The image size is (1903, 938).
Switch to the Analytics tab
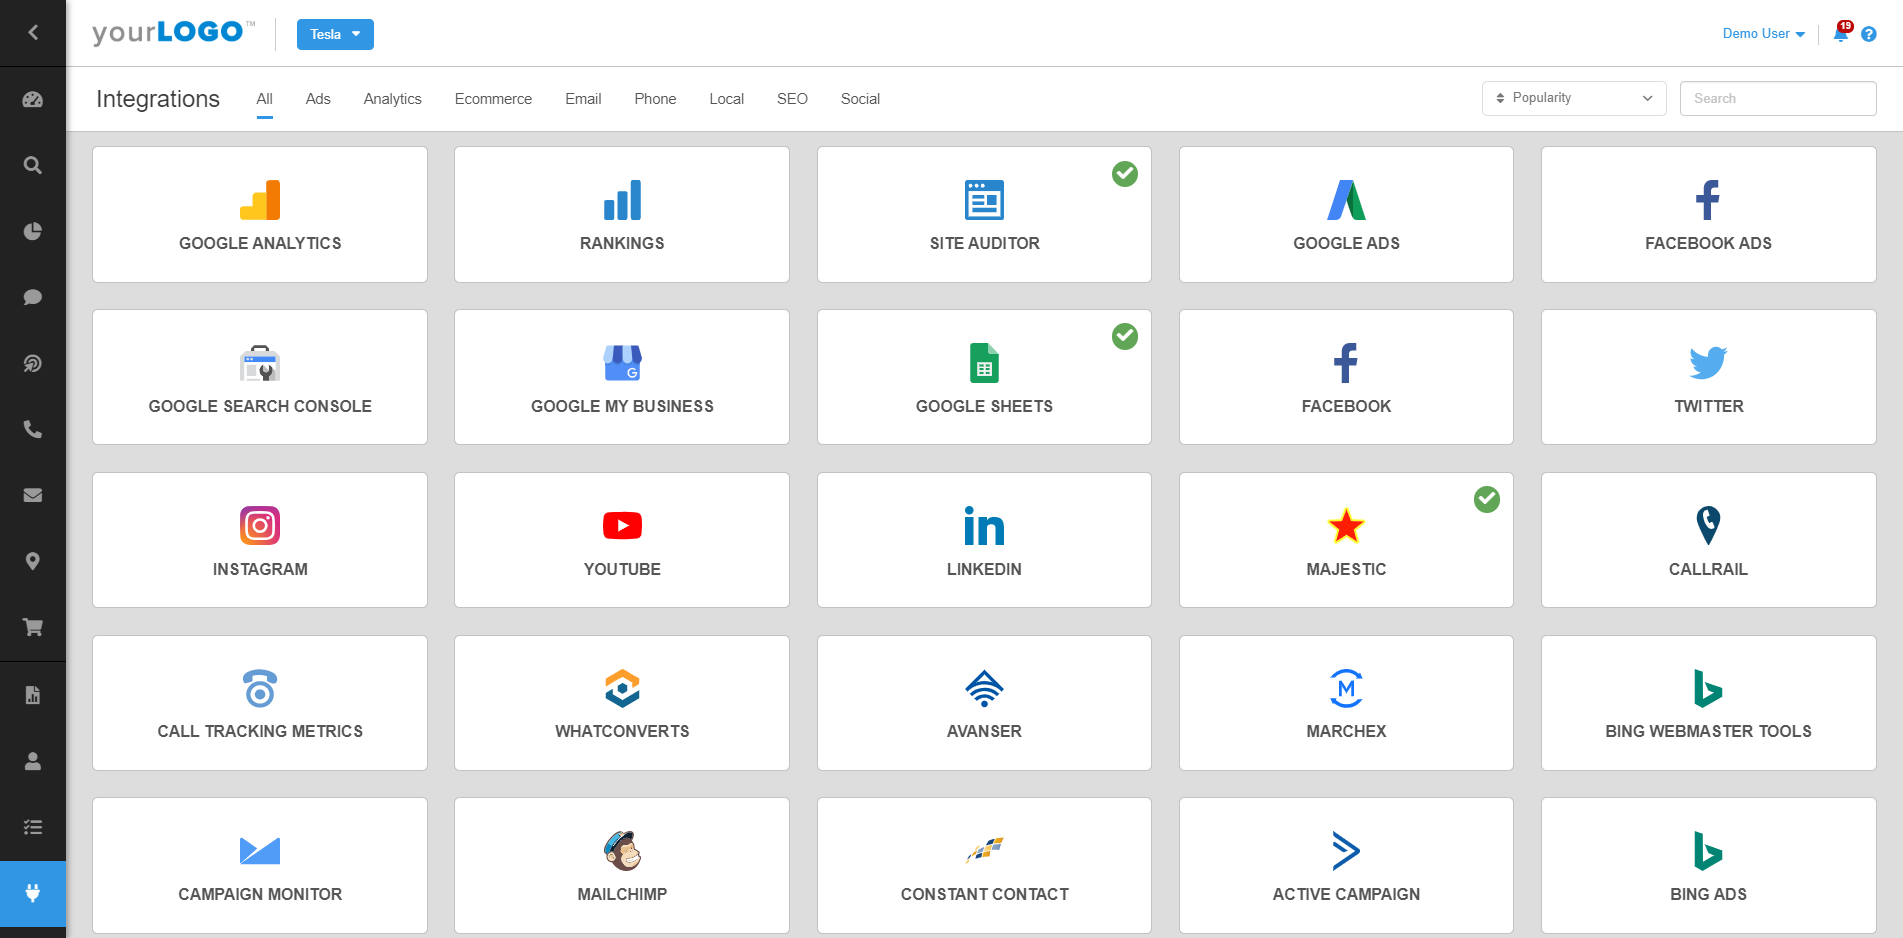pos(393,99)
